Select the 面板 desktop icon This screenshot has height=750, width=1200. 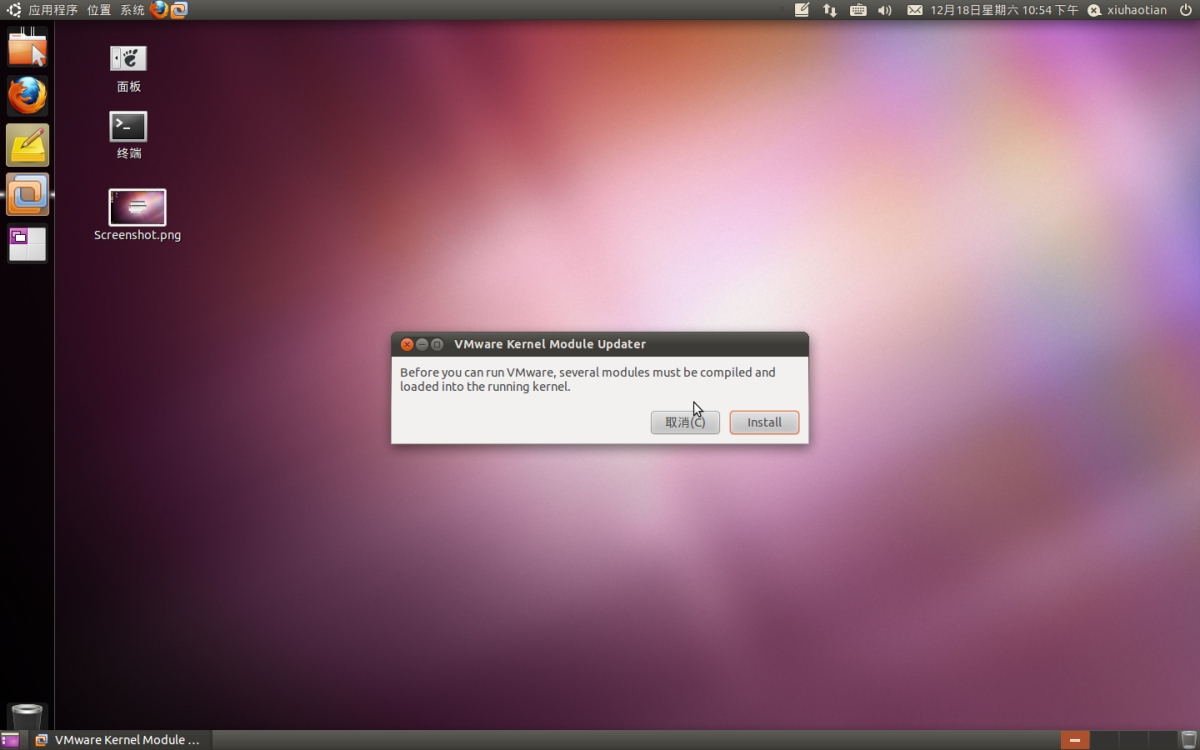[x=128, y=68]
